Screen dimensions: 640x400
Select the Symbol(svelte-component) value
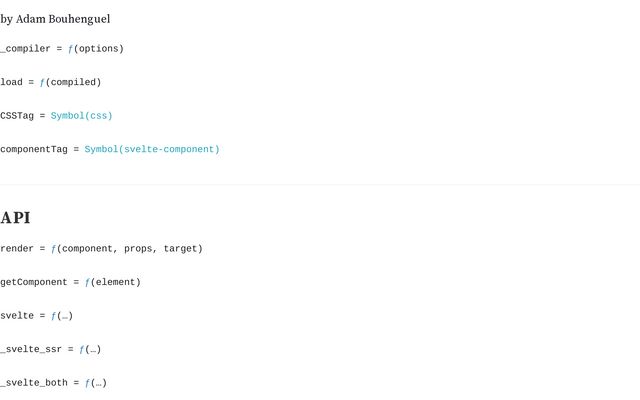152,150
